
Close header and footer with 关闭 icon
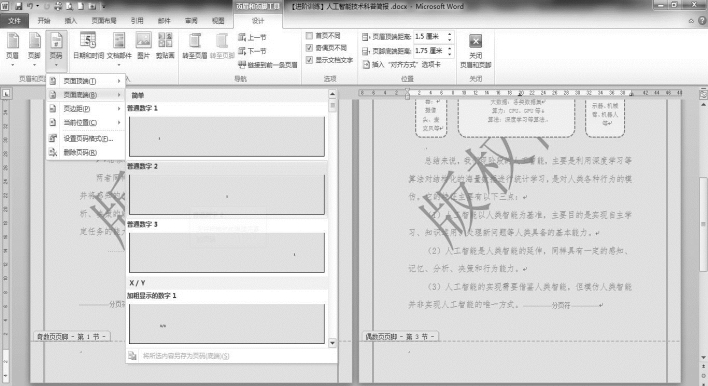click(x=475, y=51)
